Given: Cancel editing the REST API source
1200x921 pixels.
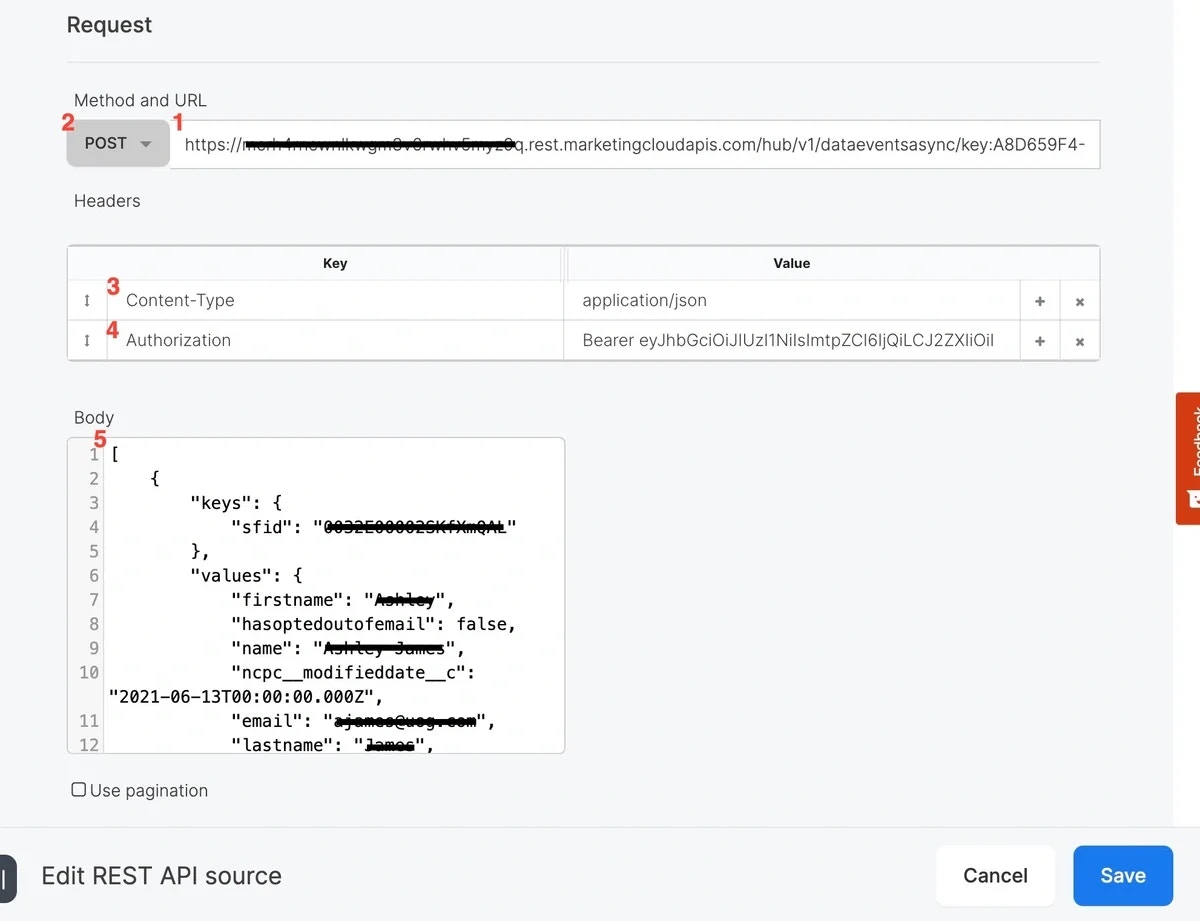Looking at the screenshot, I should [x=995, y=876].
